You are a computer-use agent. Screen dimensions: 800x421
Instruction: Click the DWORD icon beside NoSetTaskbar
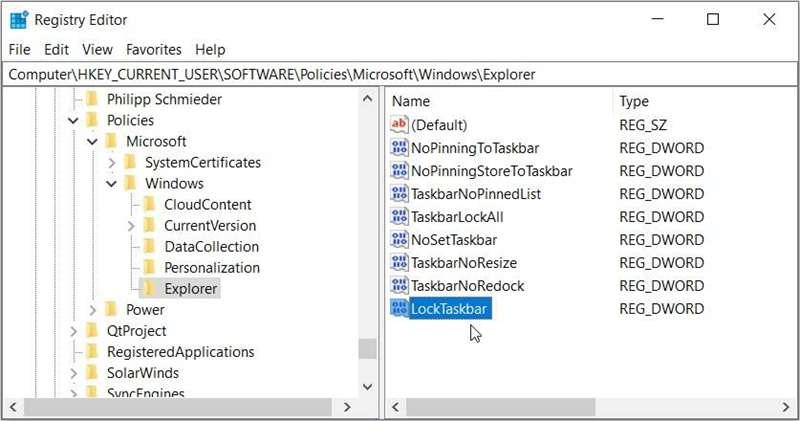pyautogui.click(x=400, y=240)
